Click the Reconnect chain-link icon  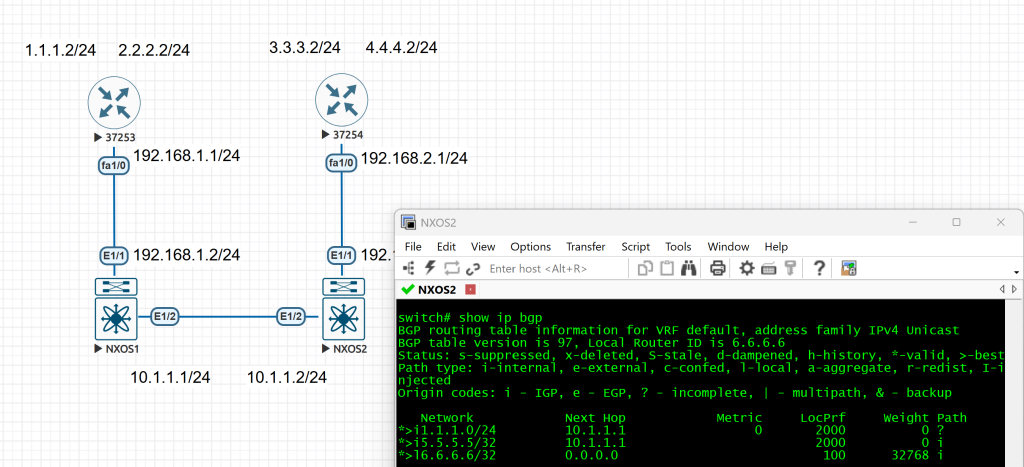[x=473, y=268]
